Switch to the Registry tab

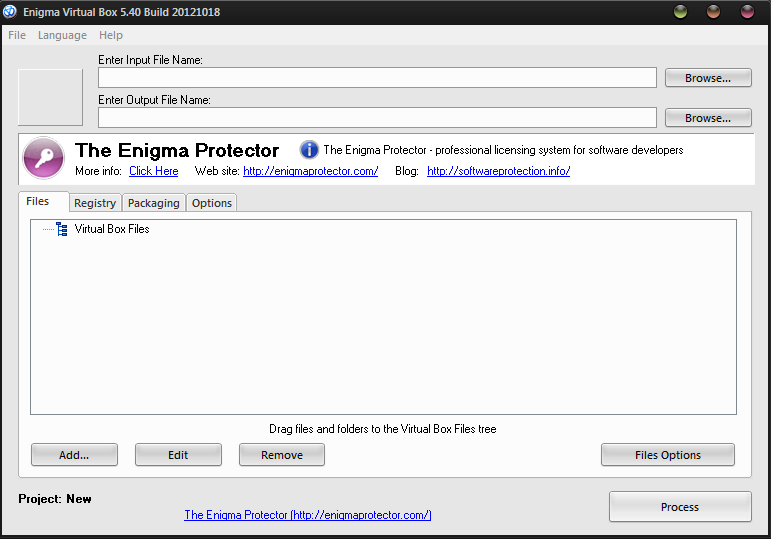point(95,203)
